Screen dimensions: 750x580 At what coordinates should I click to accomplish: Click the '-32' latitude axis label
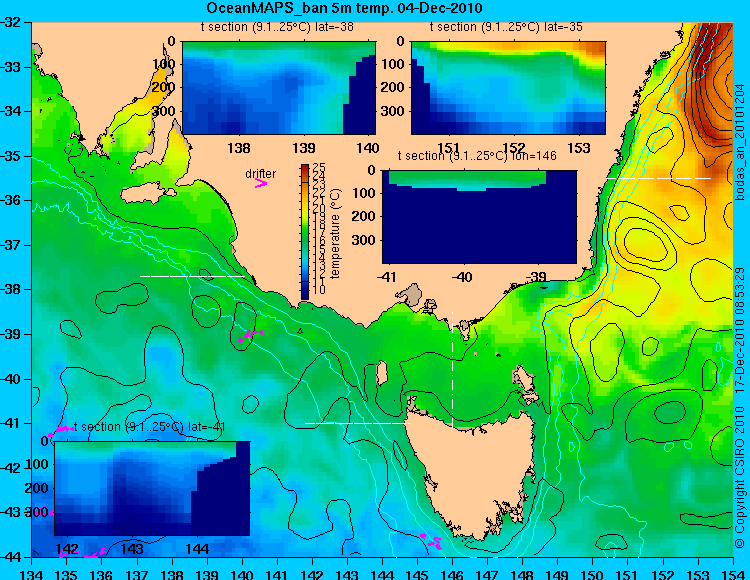10,22
